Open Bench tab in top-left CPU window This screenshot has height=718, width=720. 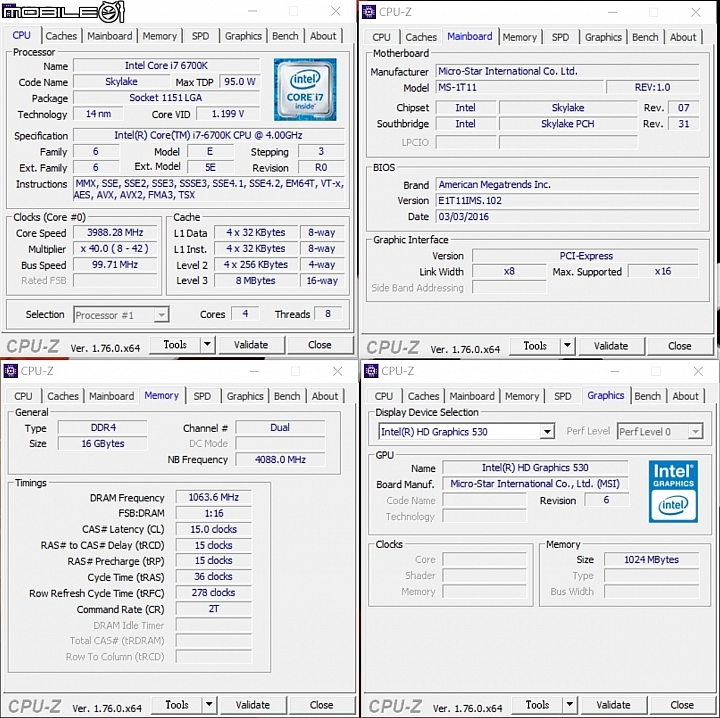coord(285,36)
